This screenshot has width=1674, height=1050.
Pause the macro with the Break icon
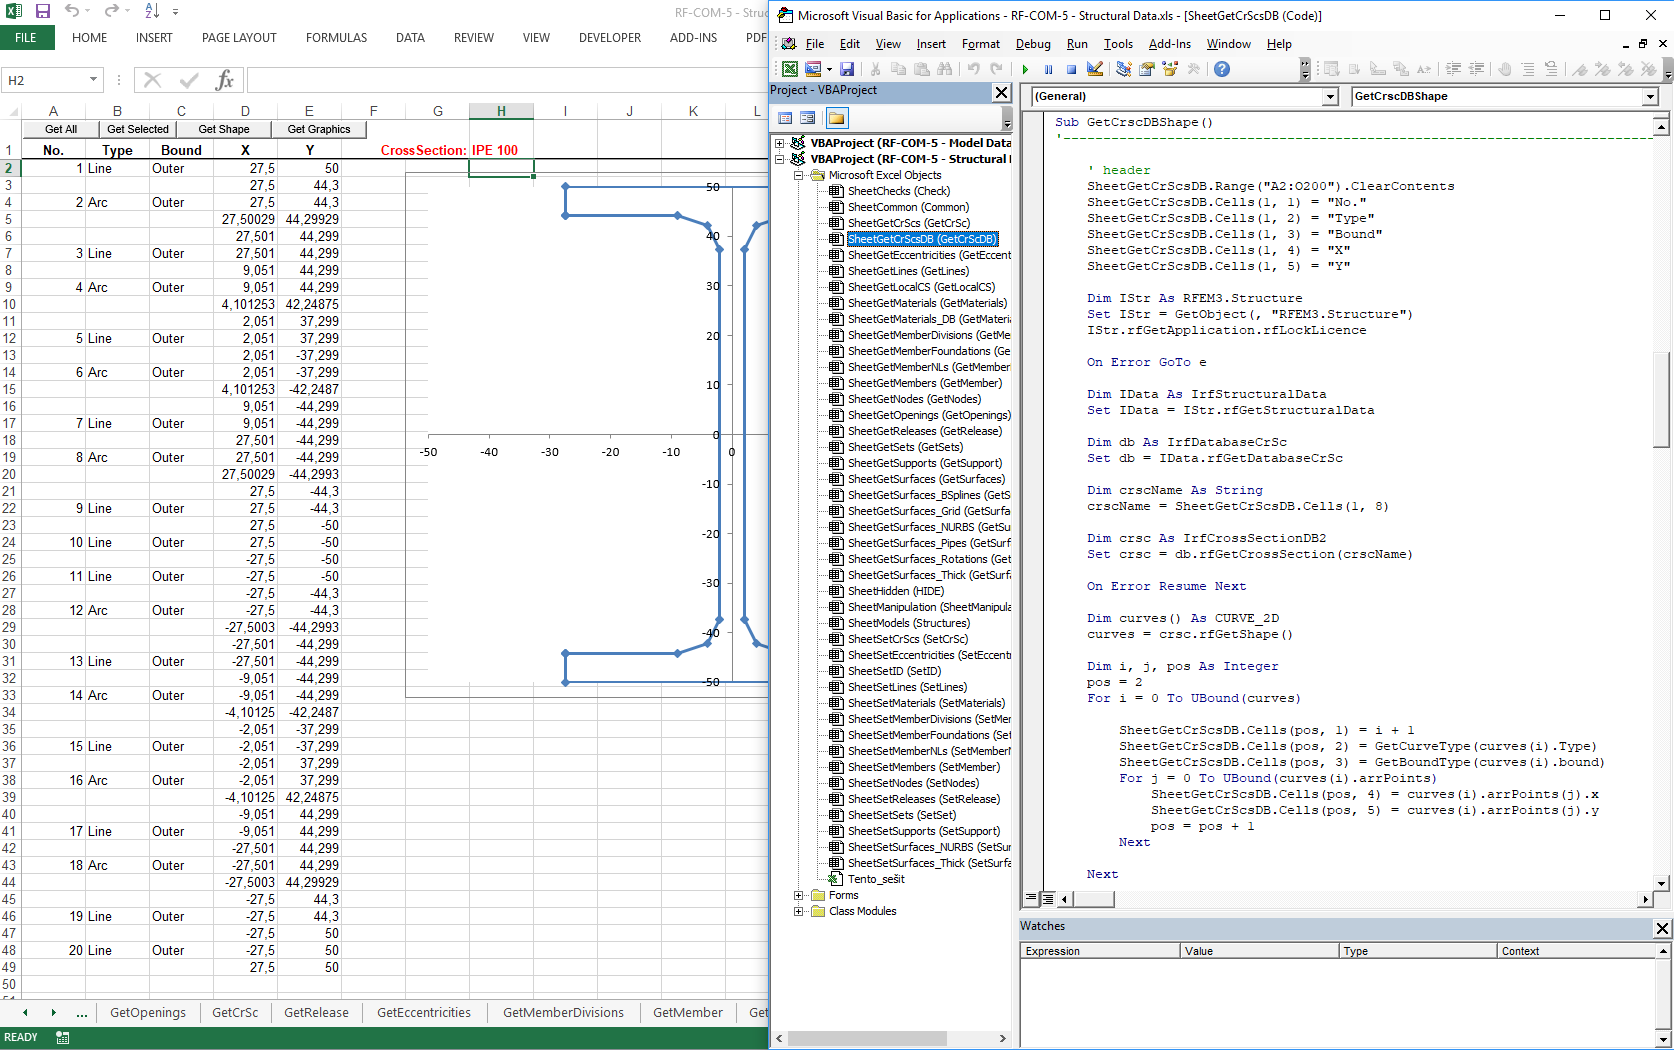(1048, 69)
